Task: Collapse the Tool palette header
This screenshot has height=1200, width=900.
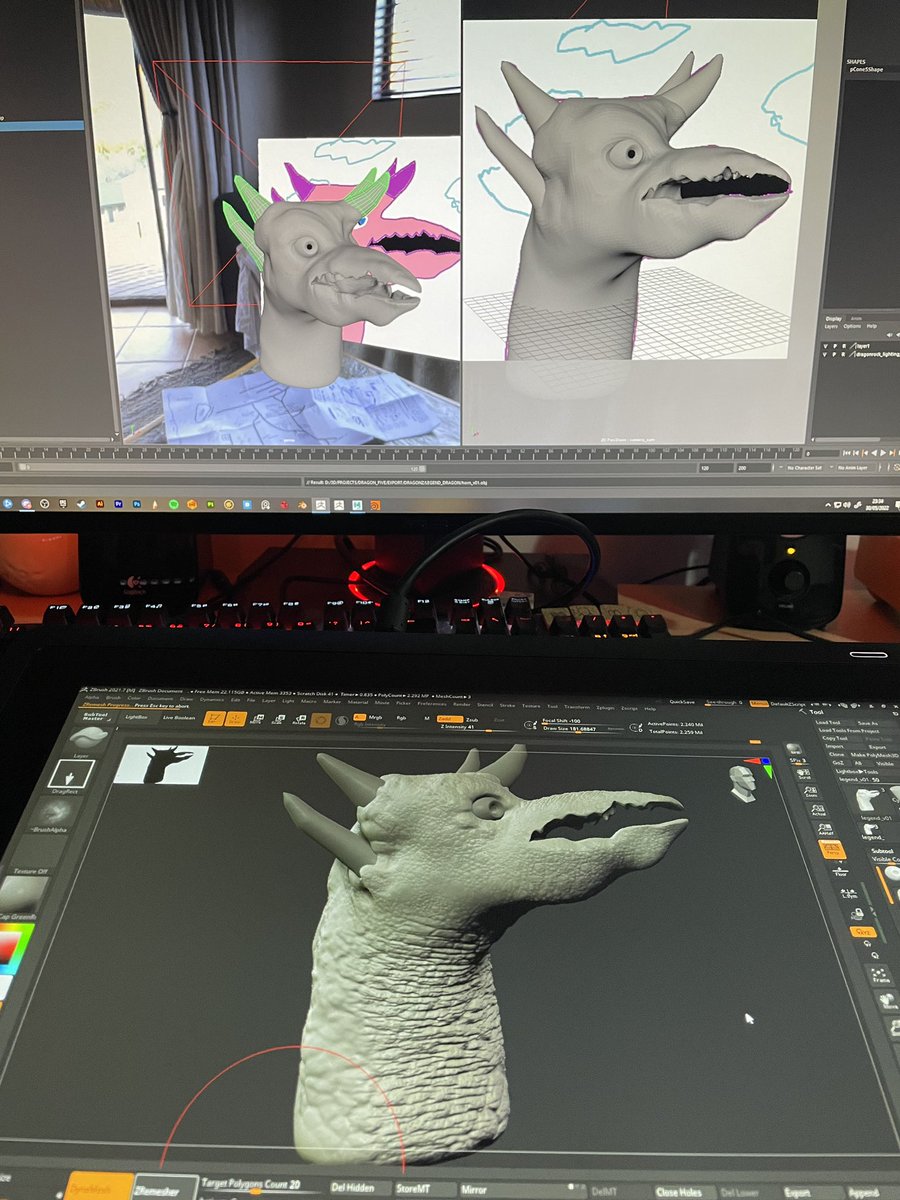Action: [x=817, y=712]
